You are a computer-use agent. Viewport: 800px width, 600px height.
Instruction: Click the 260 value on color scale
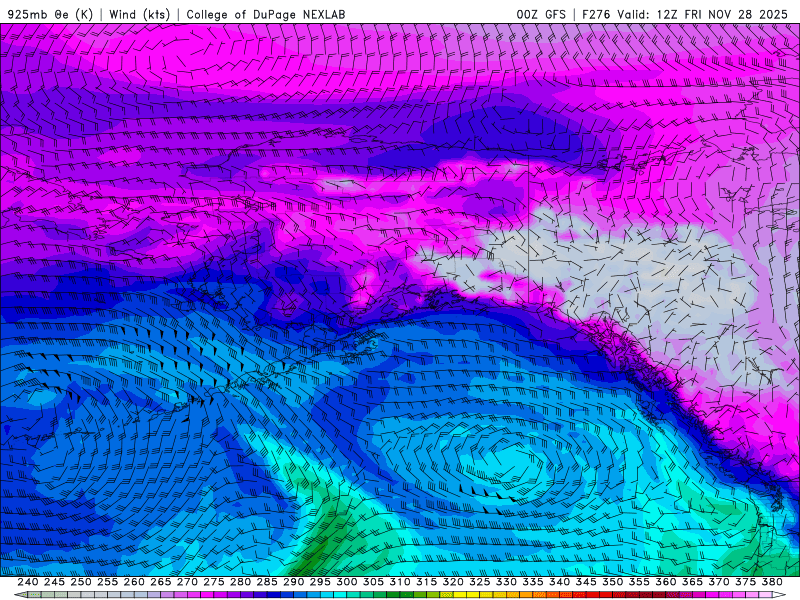134,582
